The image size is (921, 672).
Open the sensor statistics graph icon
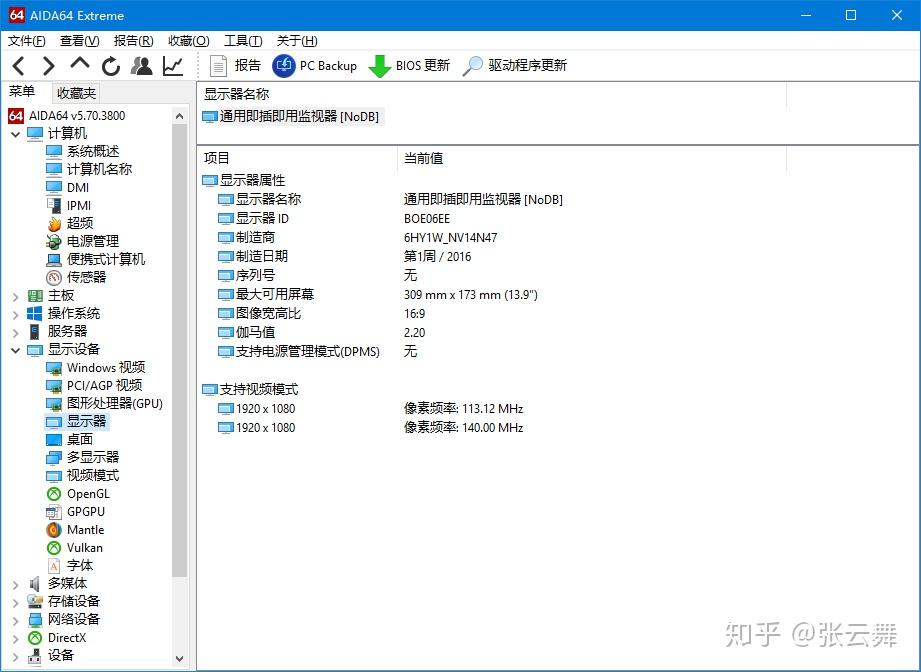(x=171, y=65)
